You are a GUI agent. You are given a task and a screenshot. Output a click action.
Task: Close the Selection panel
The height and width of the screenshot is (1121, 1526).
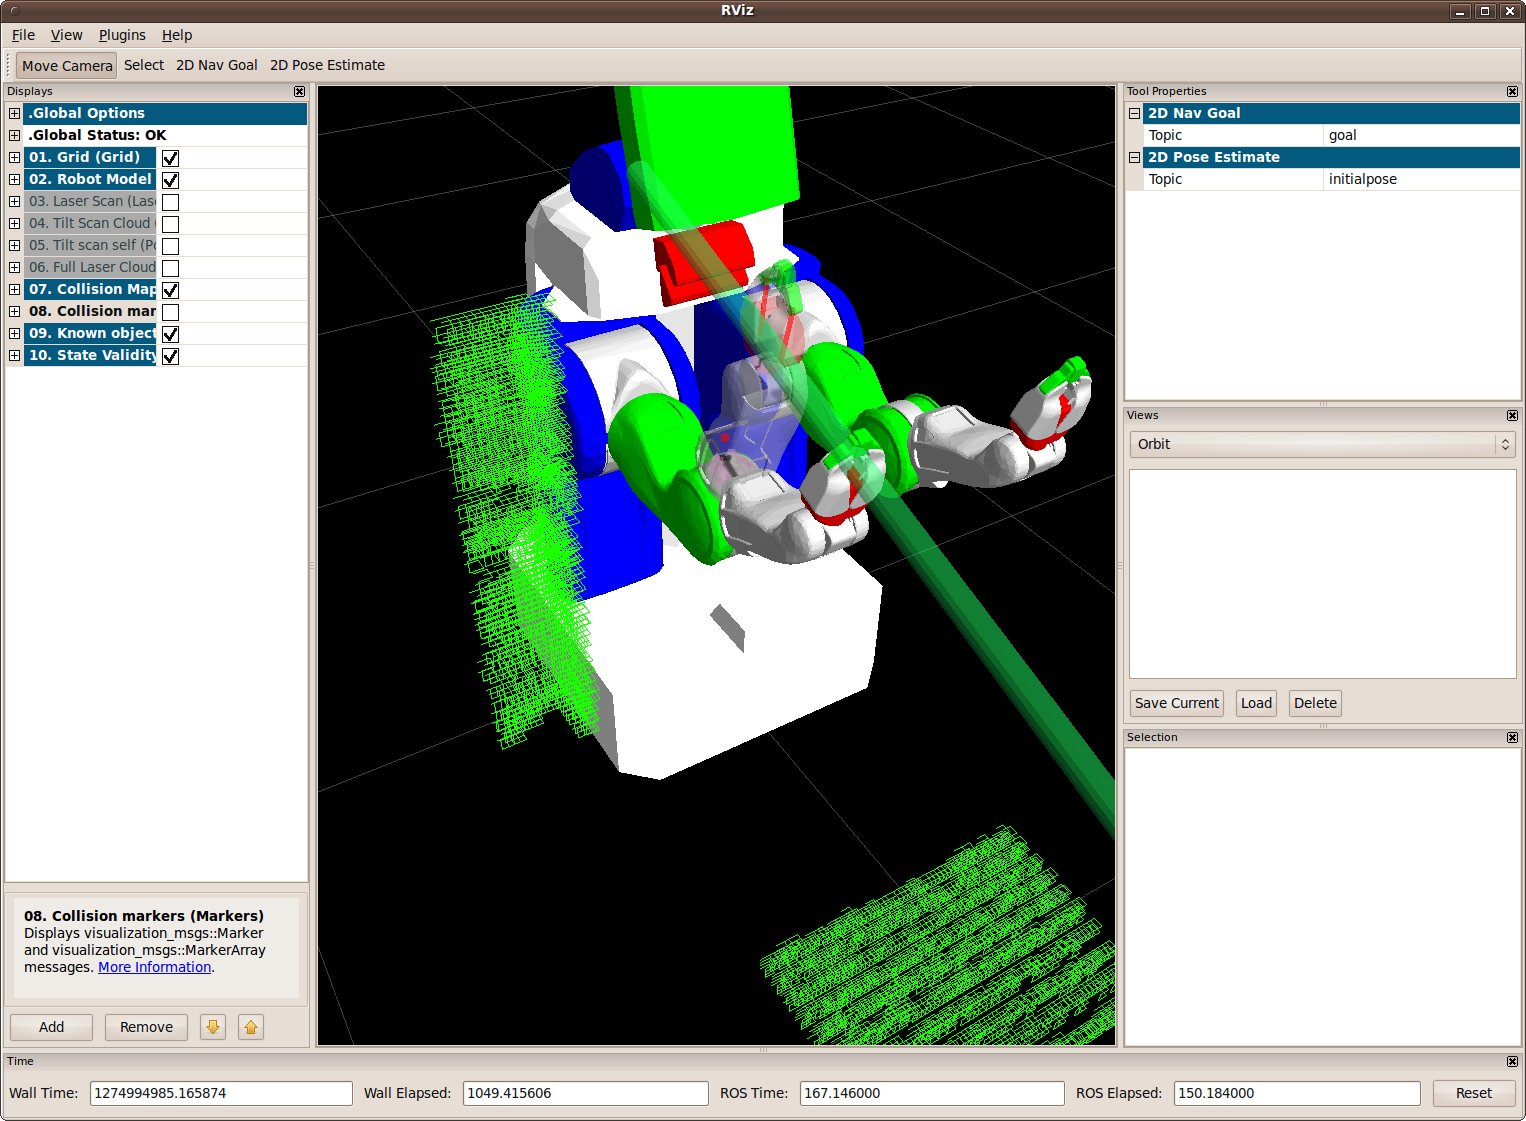[x=1512, y=737]
